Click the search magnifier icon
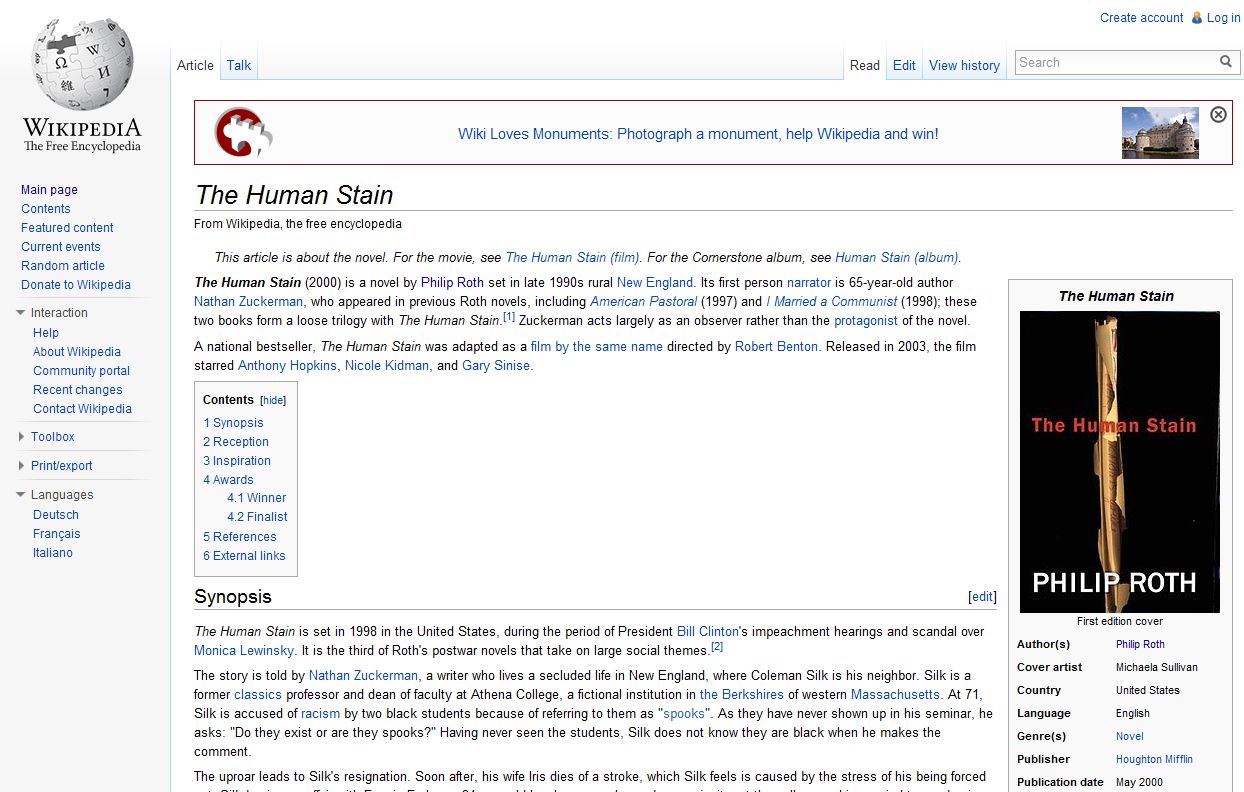The height and width of the screenshot is (792, 1244). coord(1226,62)
